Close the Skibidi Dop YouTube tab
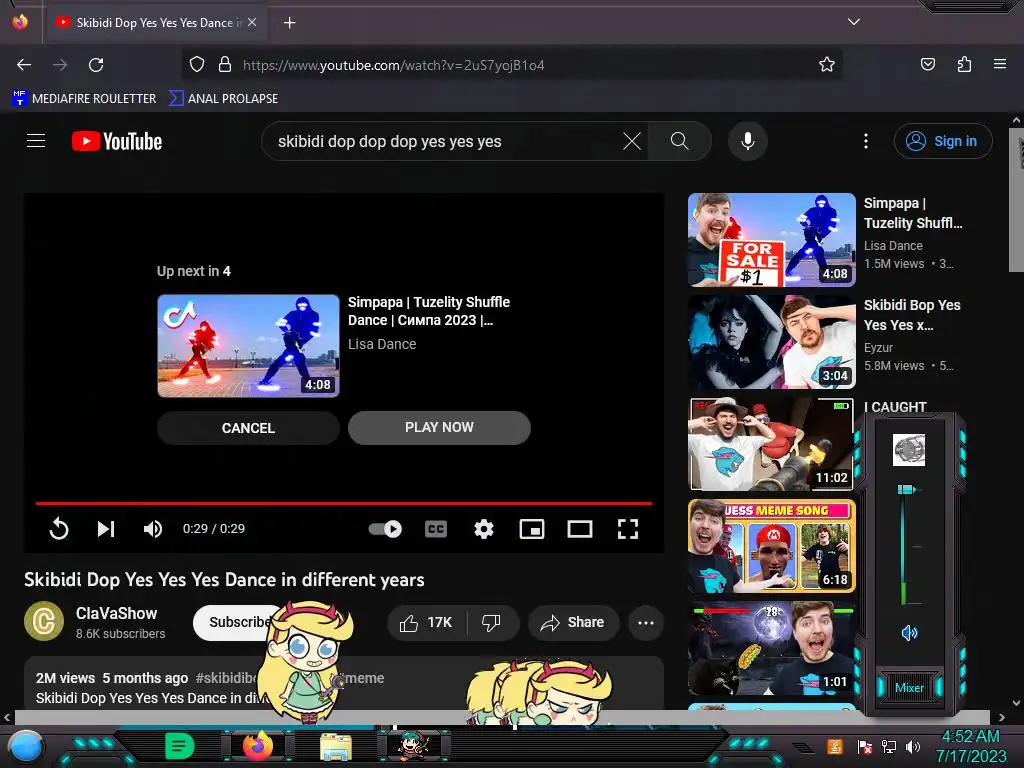Viewport: 1024px width, 768px height. pos(252,22)
